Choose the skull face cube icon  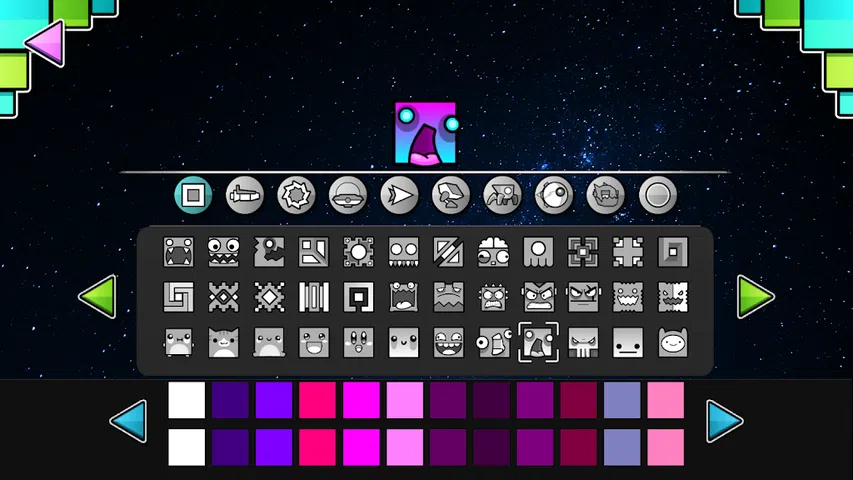[x=583, y=343]
